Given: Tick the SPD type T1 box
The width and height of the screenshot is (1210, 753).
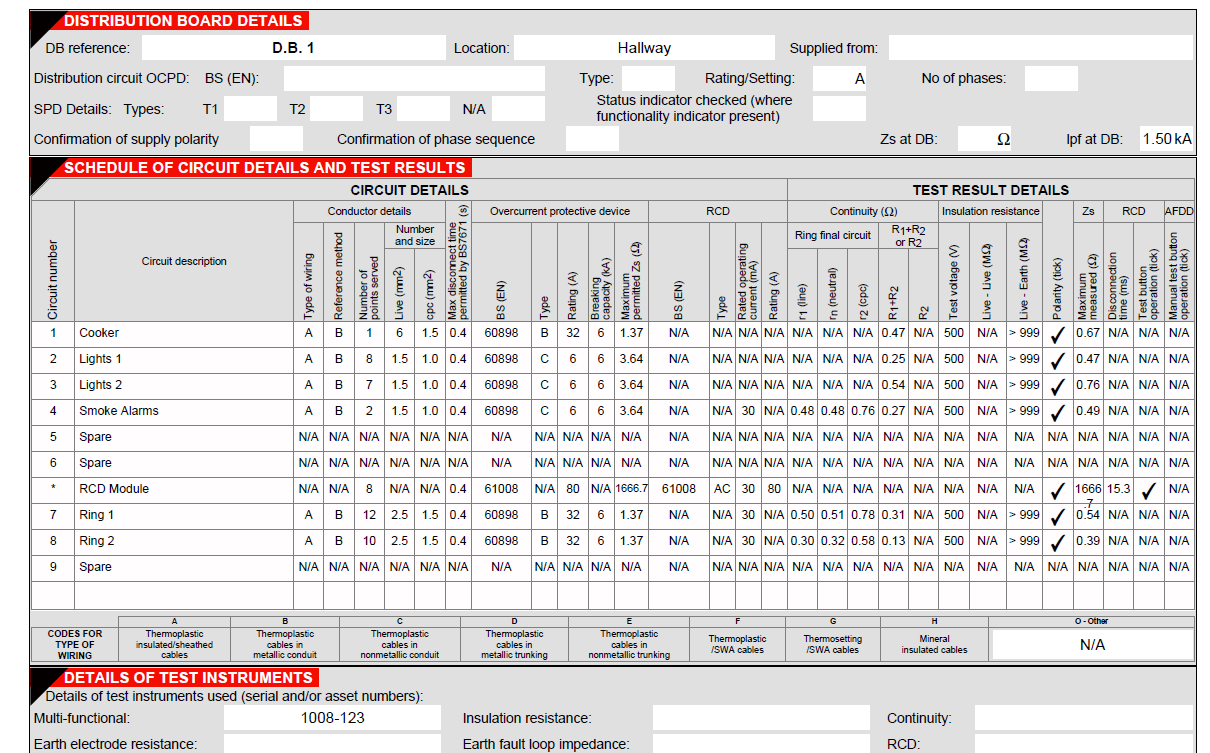Looking at the screenshot, I should point(249,109).
